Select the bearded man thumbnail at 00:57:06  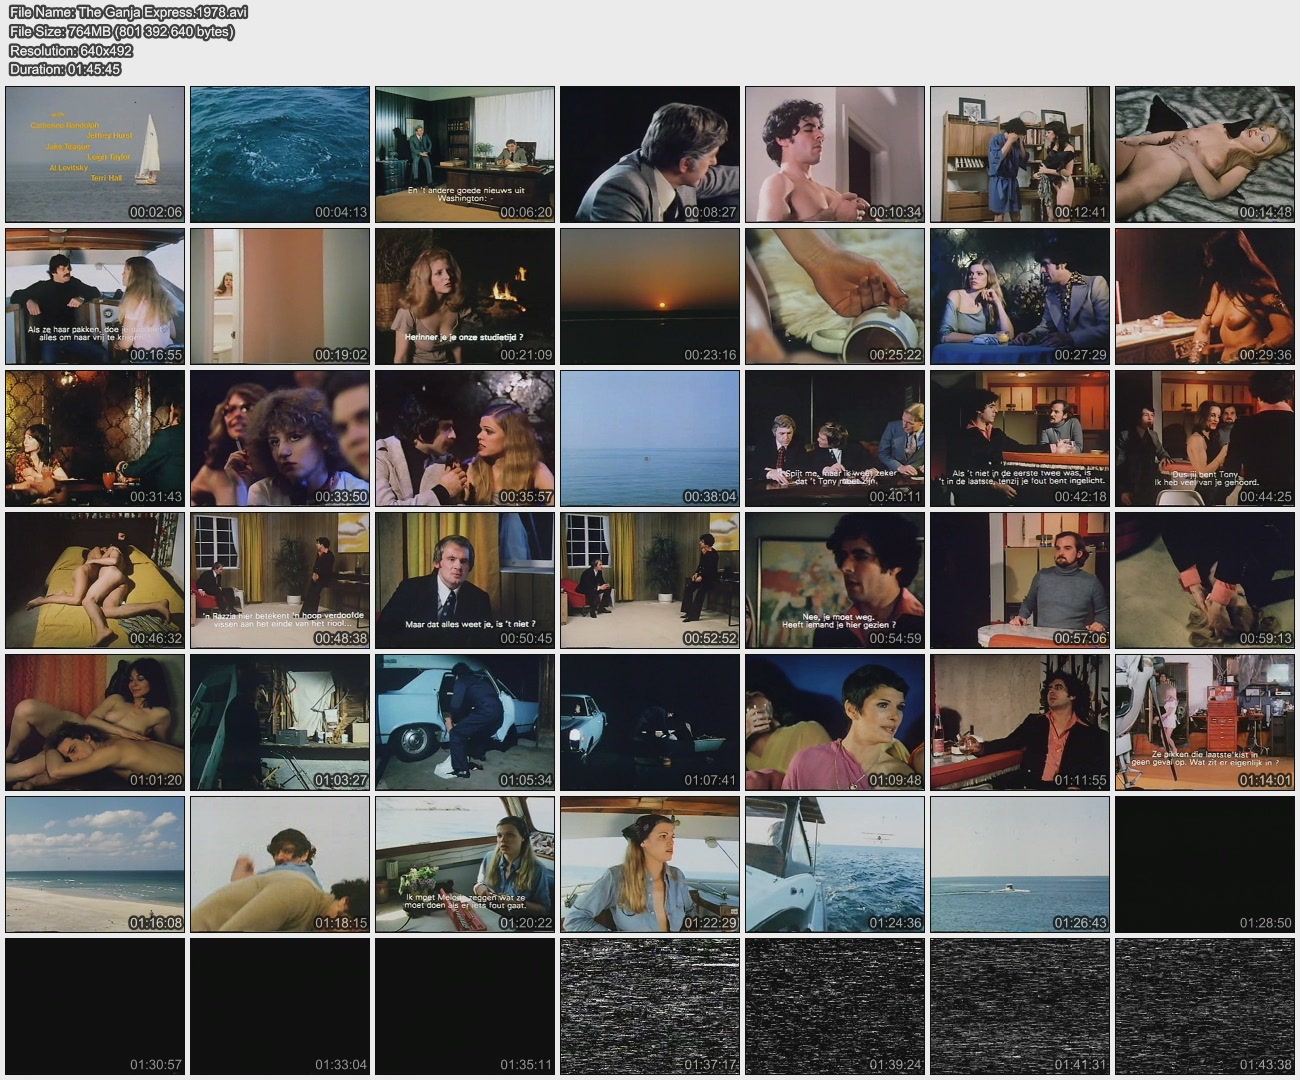point(1020,580)
